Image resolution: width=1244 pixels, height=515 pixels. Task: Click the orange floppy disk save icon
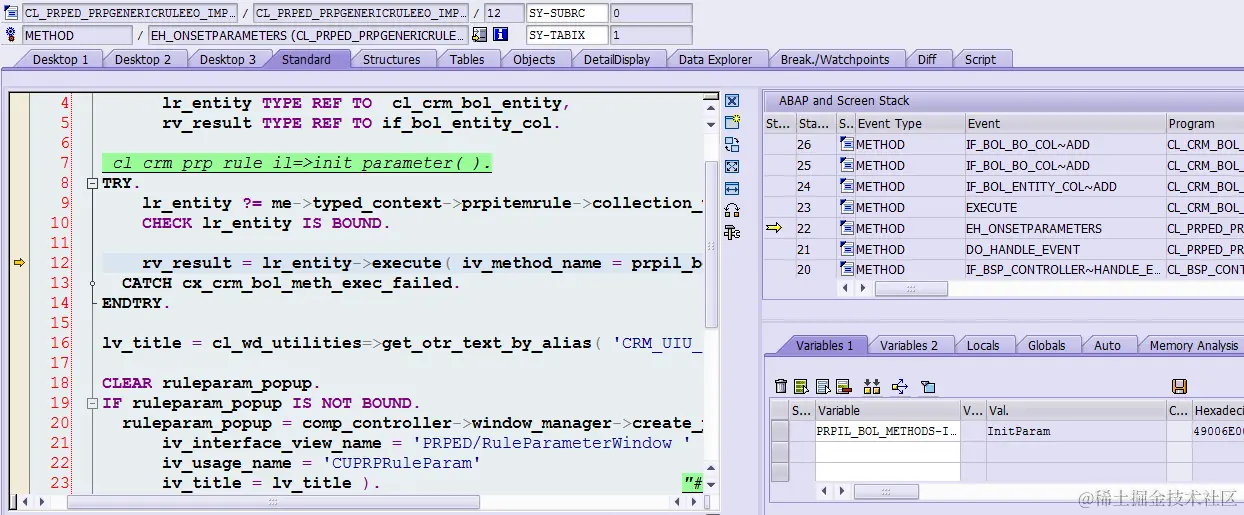click(1179, 386)
